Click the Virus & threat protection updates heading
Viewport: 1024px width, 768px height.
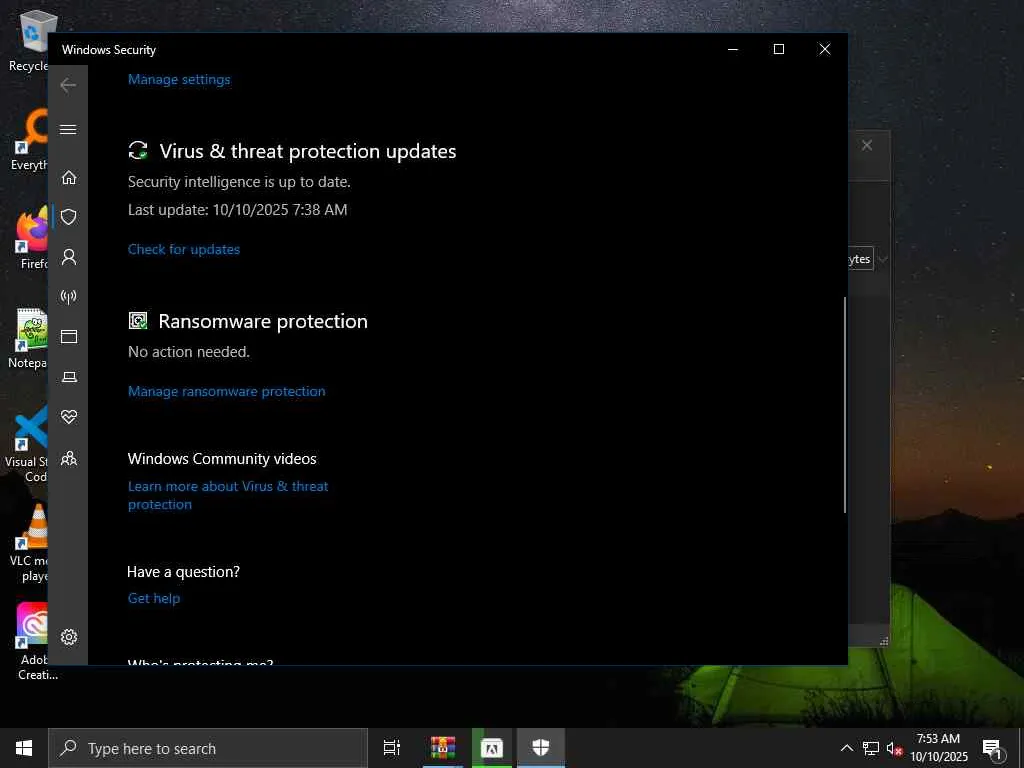pyautogui.click(x=308, y=151)
